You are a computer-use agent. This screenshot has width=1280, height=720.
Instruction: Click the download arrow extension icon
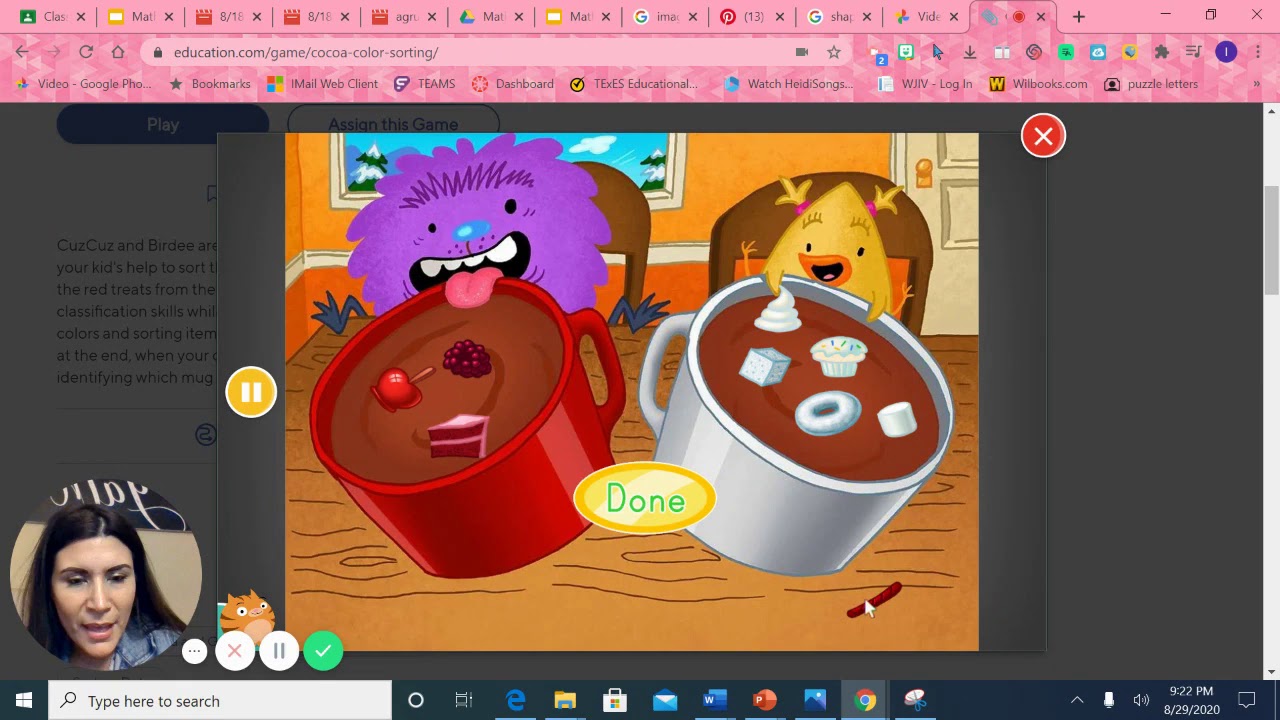pos(969,52)
